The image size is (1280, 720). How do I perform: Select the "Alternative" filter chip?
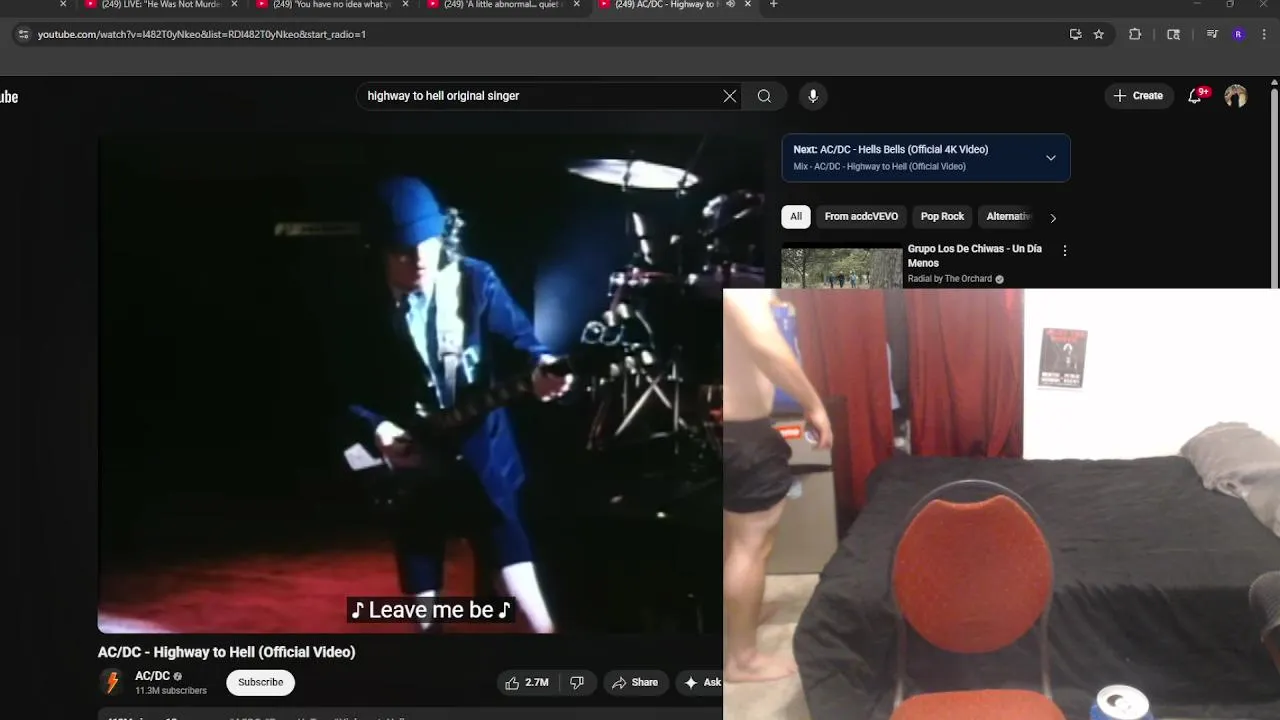coord(1006,217)
